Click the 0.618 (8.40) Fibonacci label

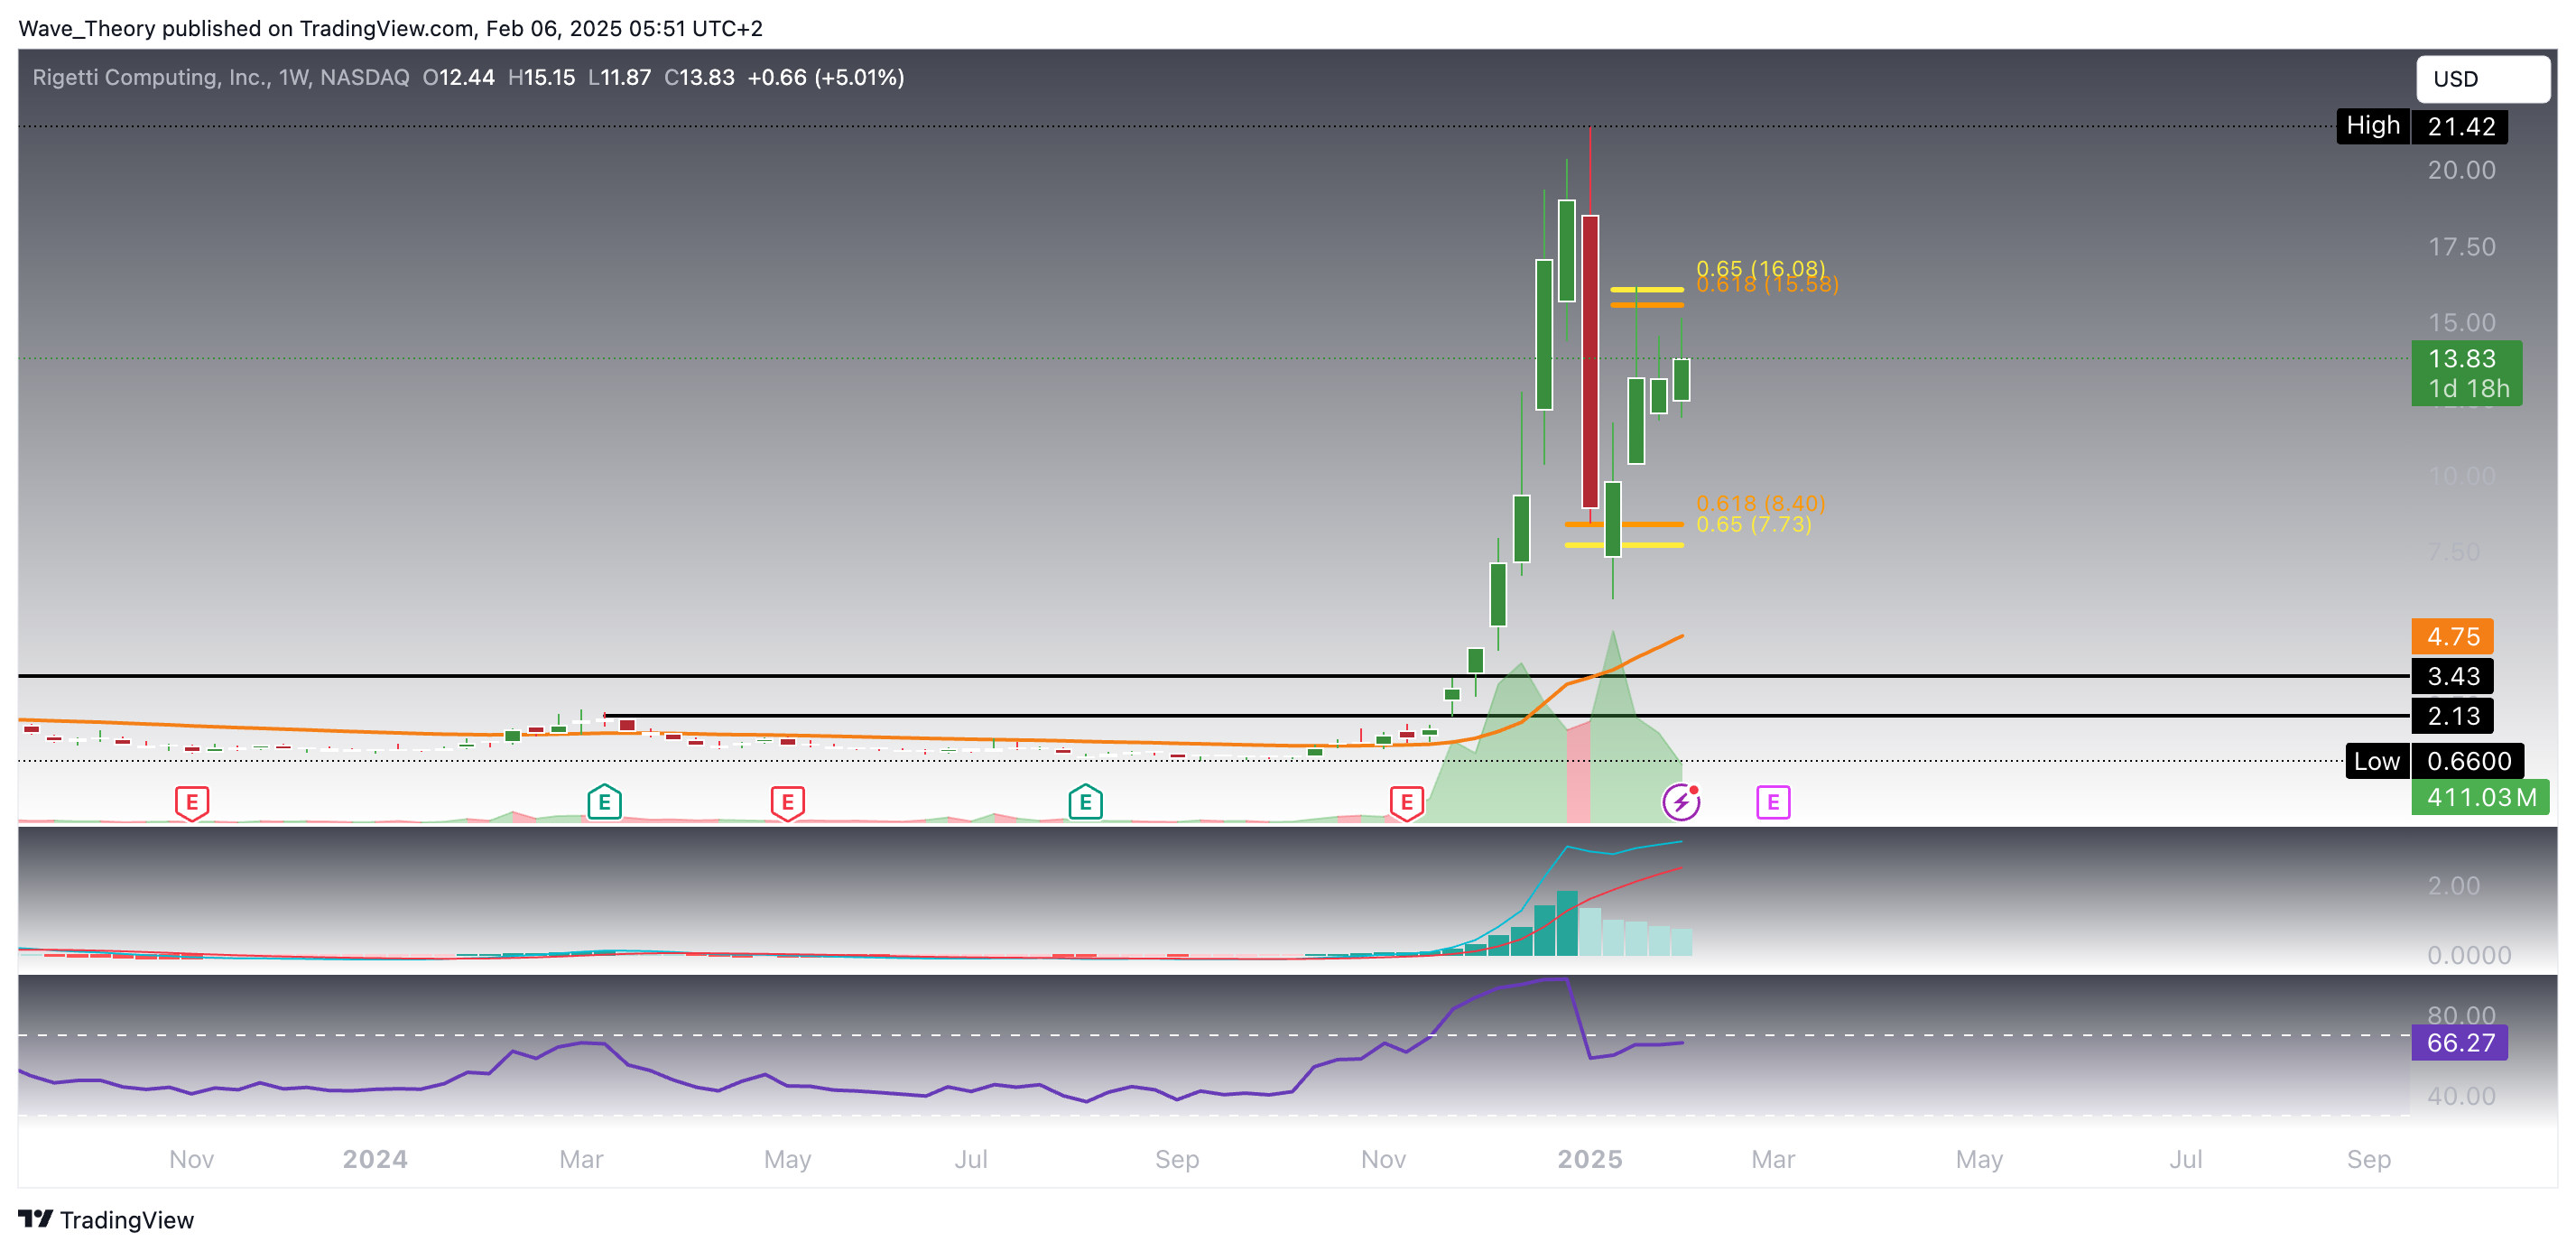coord(1760,504)
